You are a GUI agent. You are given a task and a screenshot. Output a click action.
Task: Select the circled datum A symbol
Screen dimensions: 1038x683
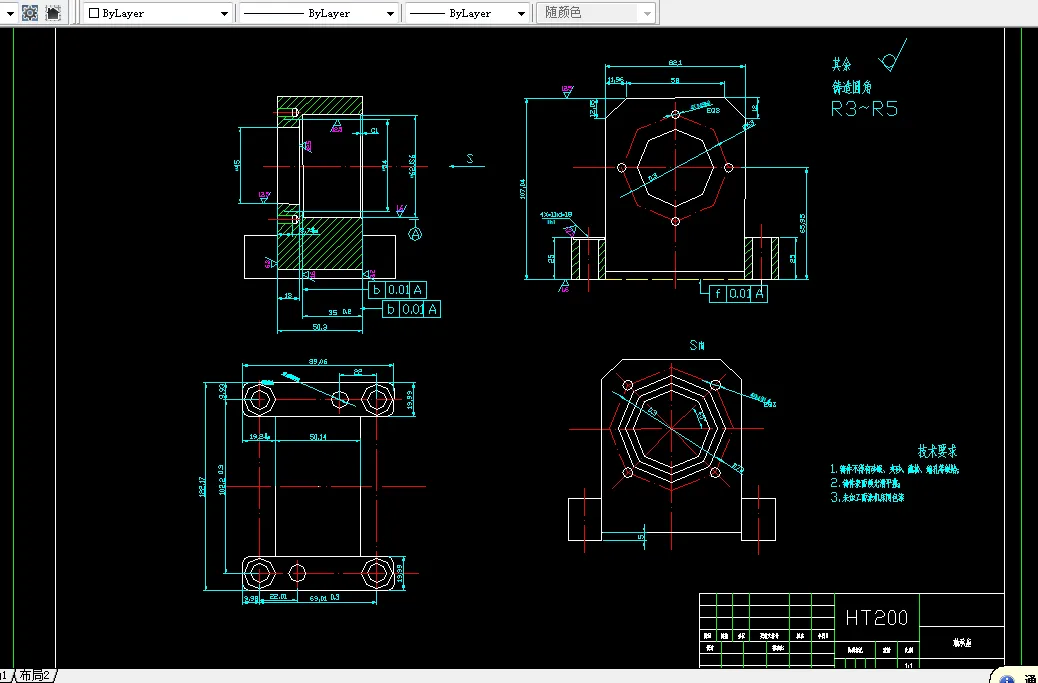(415, 234)
